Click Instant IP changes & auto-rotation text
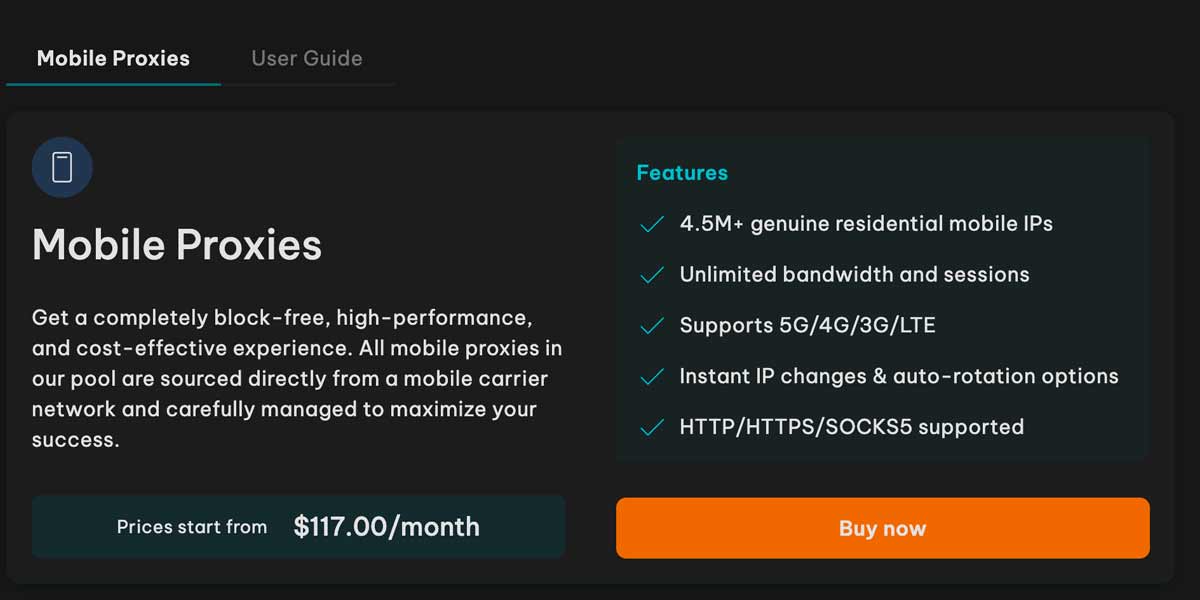This screenshot has height=600, width=1200. point(898,376)
